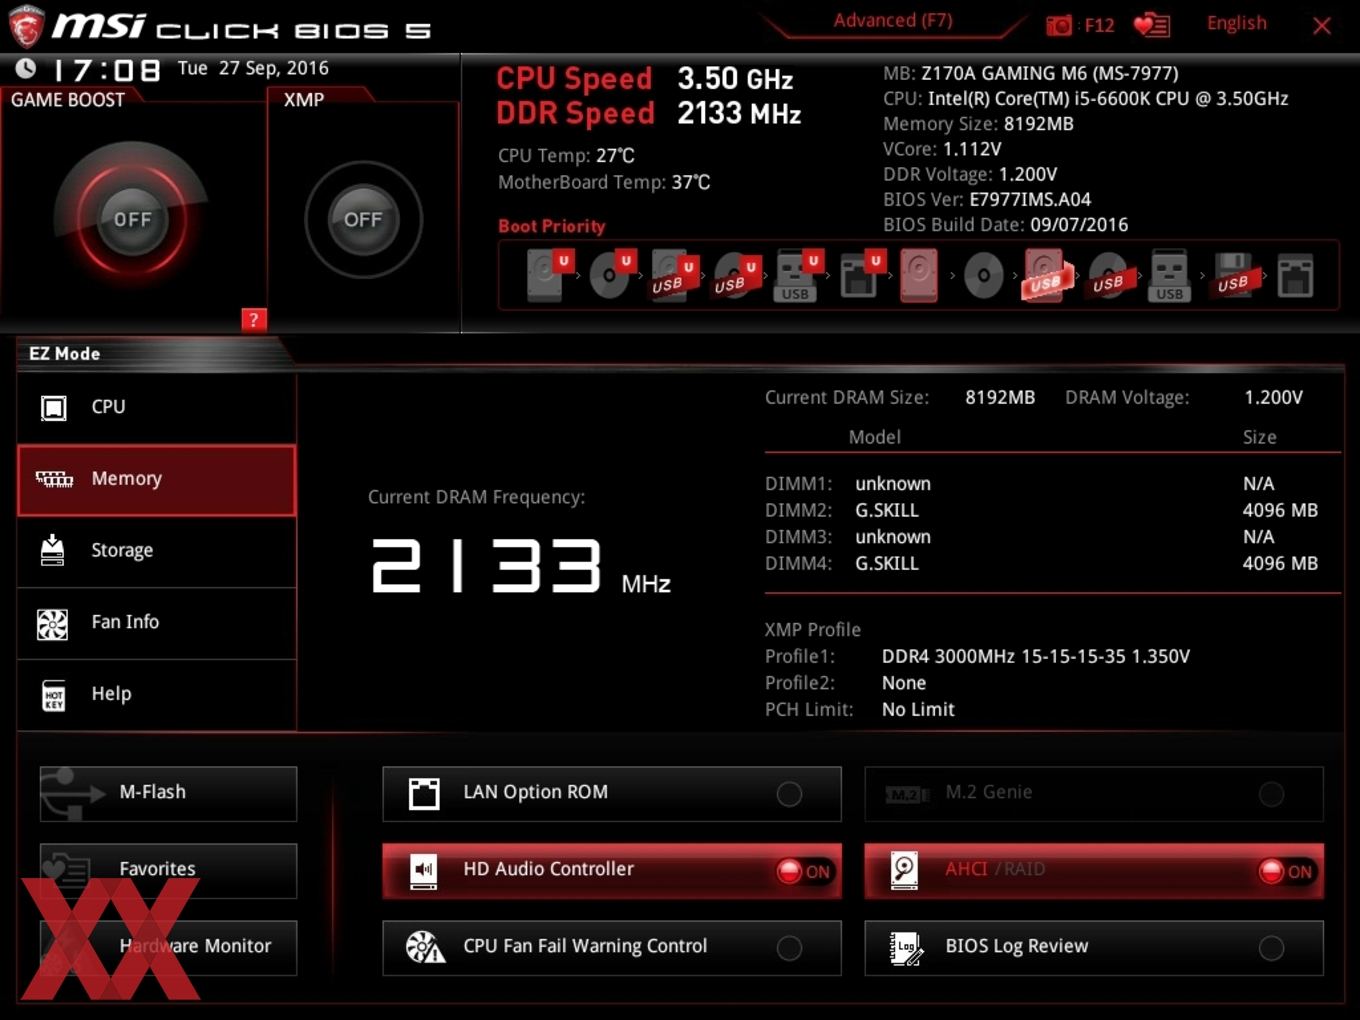1360x1020 pixels.
Task: Enable the XMP profile knob
Action: 363,220
